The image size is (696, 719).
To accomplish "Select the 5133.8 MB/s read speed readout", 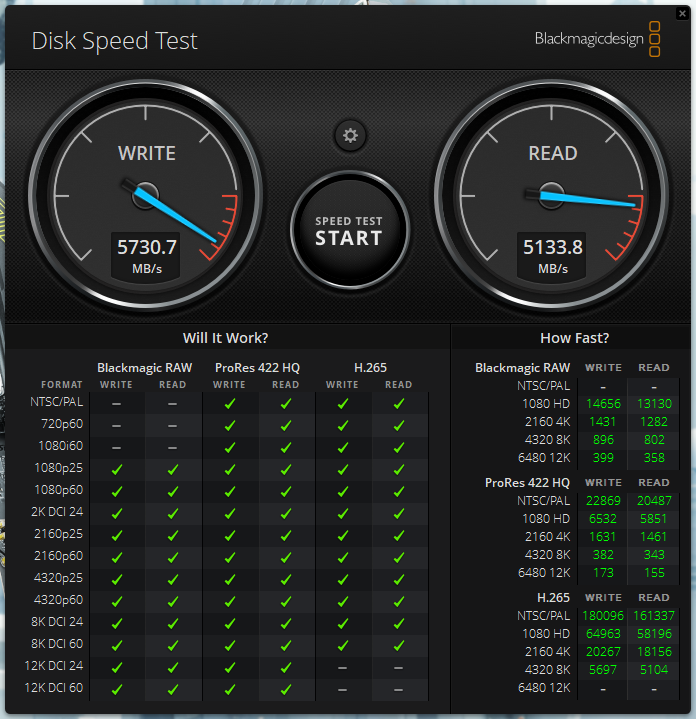I will click(x=552, y=247).
